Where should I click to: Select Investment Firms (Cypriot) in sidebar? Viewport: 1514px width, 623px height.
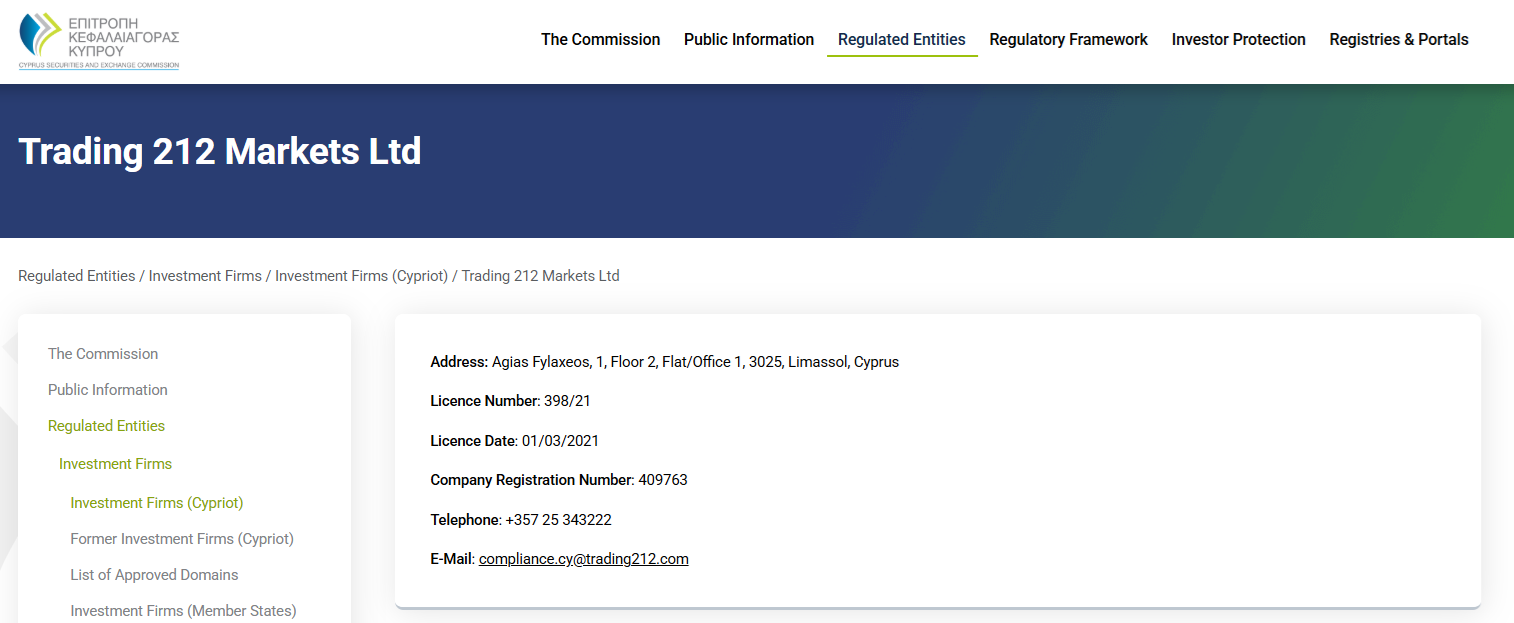coord(157,503)
